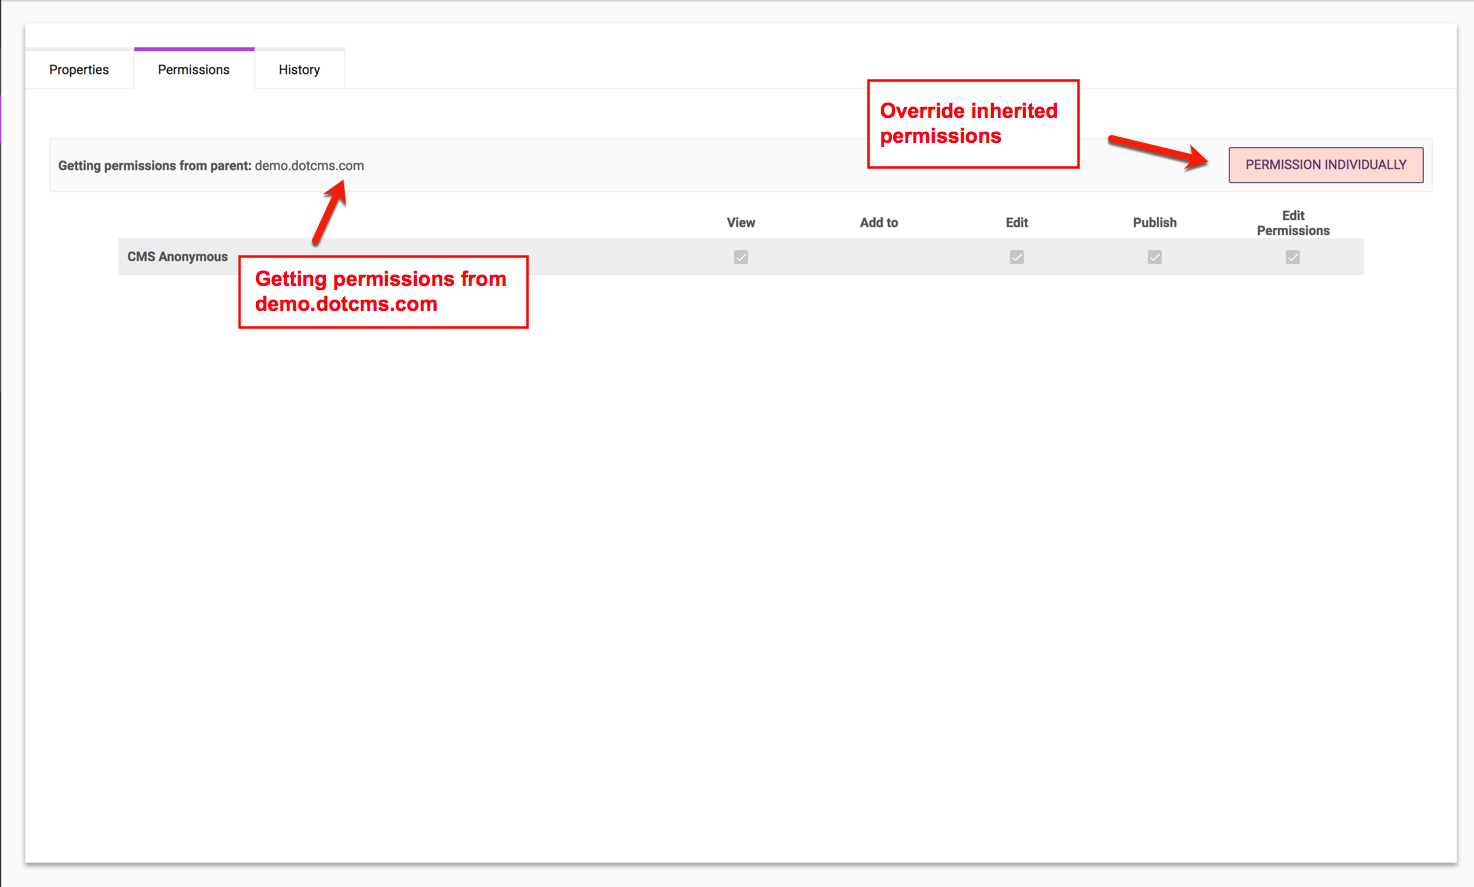Click the Override inherited permissions annotation box
Image resolution: width=1474 pixels, height=887 pixels.
[972, 124]
